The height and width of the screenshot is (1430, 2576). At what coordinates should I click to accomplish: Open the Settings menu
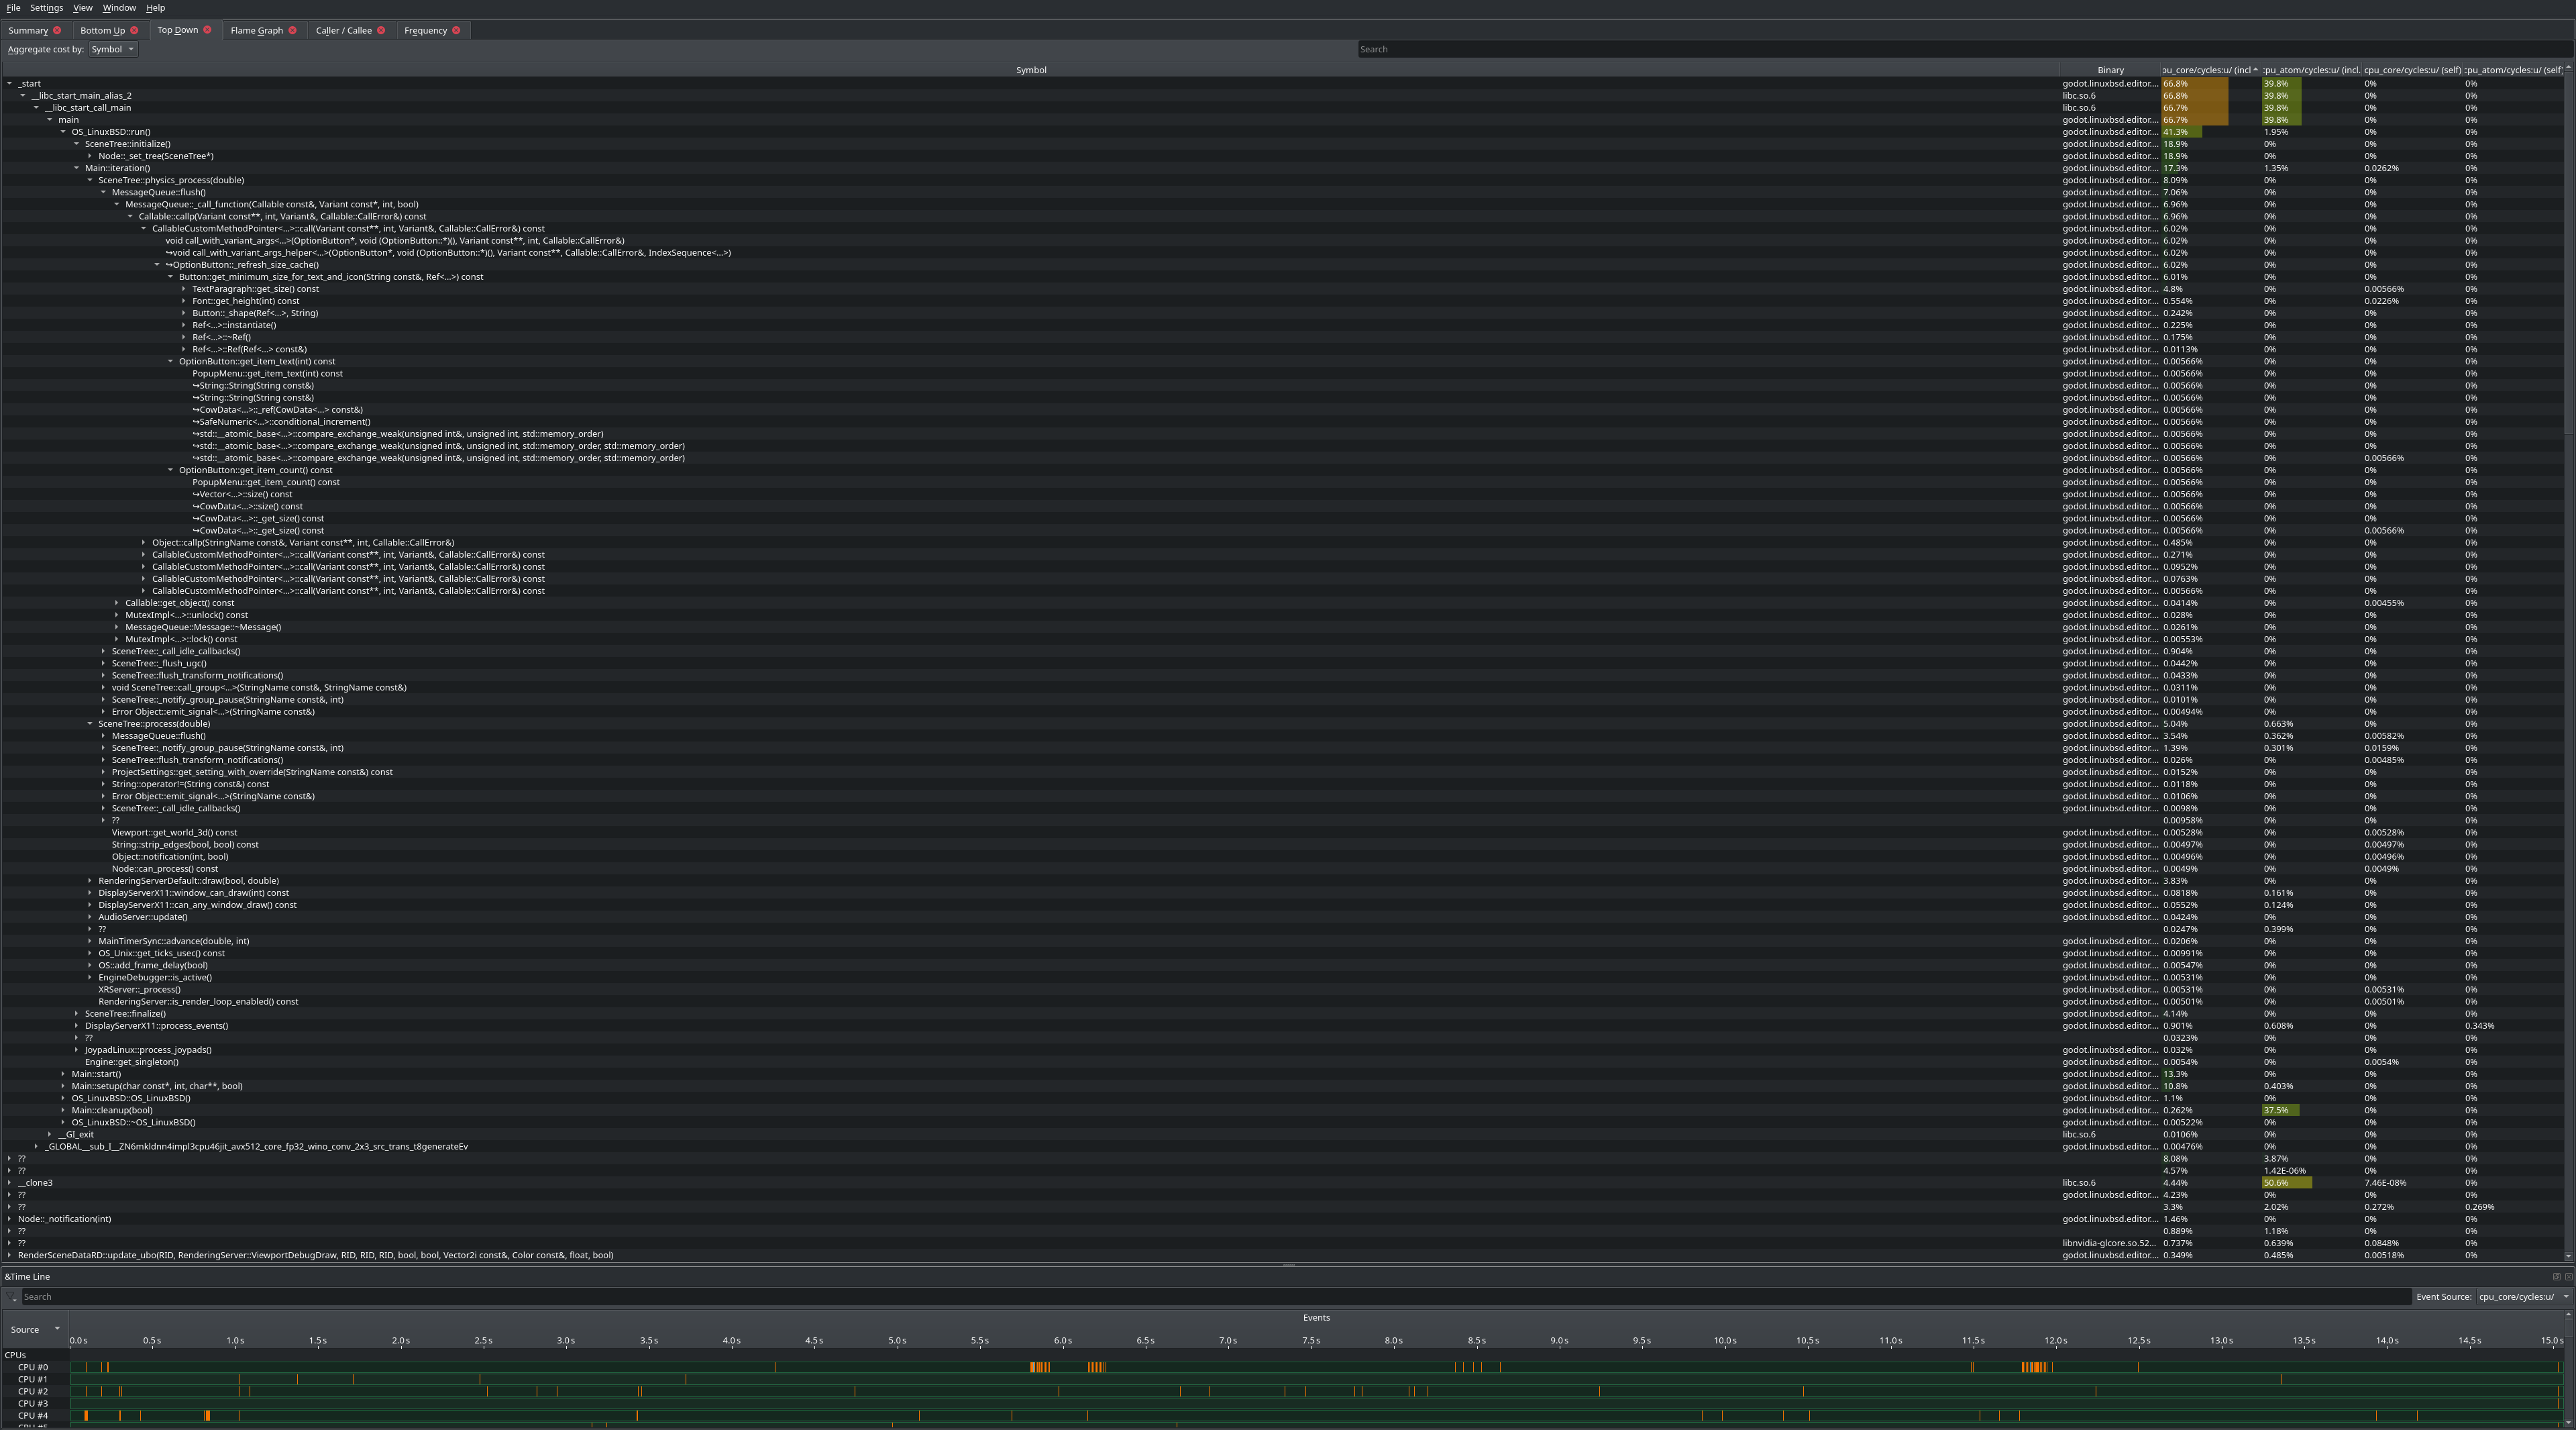point(46,8)
